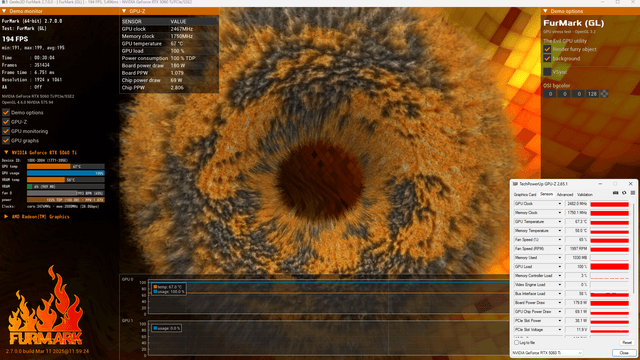Toggle the GPU graphs checkbox

pyautogui.click(x=6, y=140)
